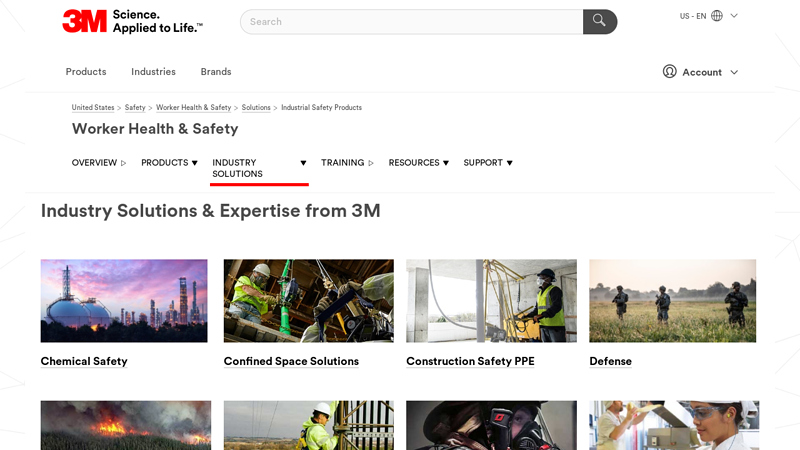This screenshot has width=800, height=450.
Task: Open the Construction Safety PPE link
Action: [x=470, y=361]
